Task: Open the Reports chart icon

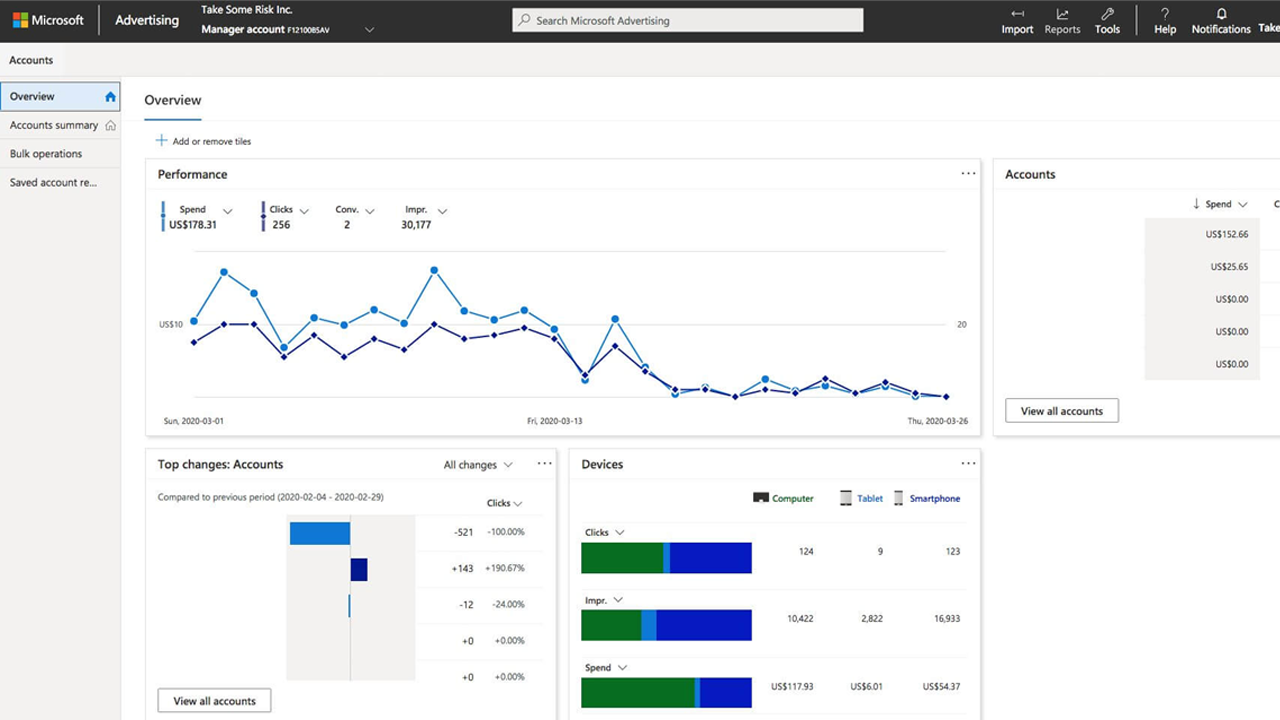Action: 1062,14
